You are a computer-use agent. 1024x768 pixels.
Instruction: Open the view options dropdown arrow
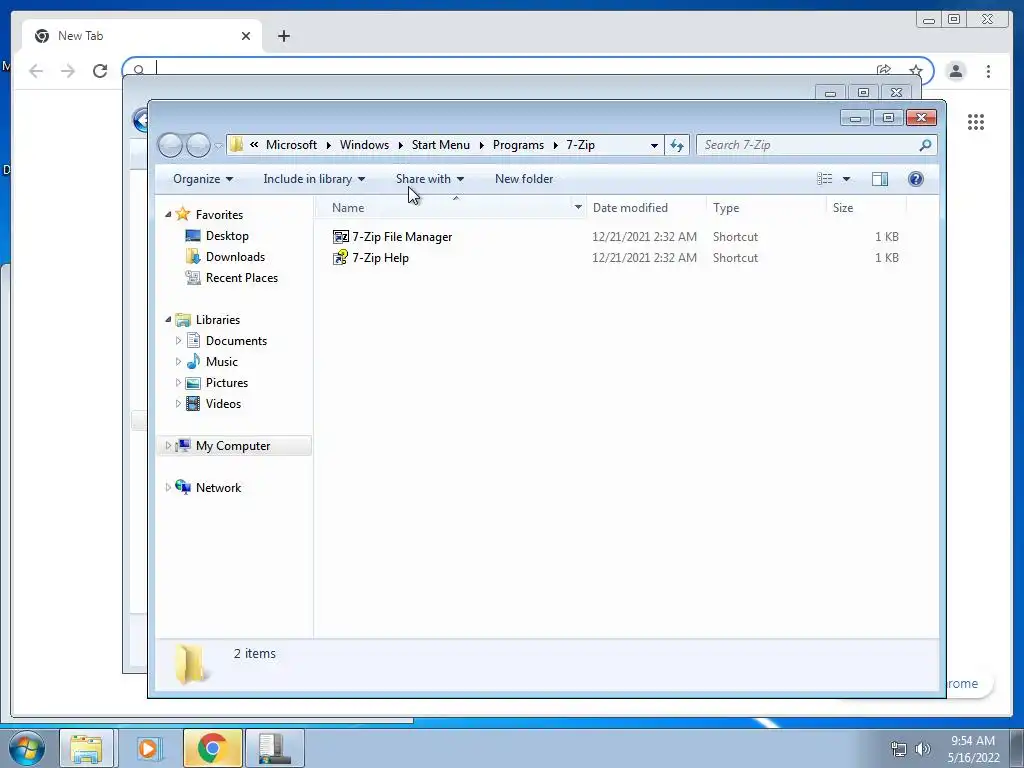point(846,179)
